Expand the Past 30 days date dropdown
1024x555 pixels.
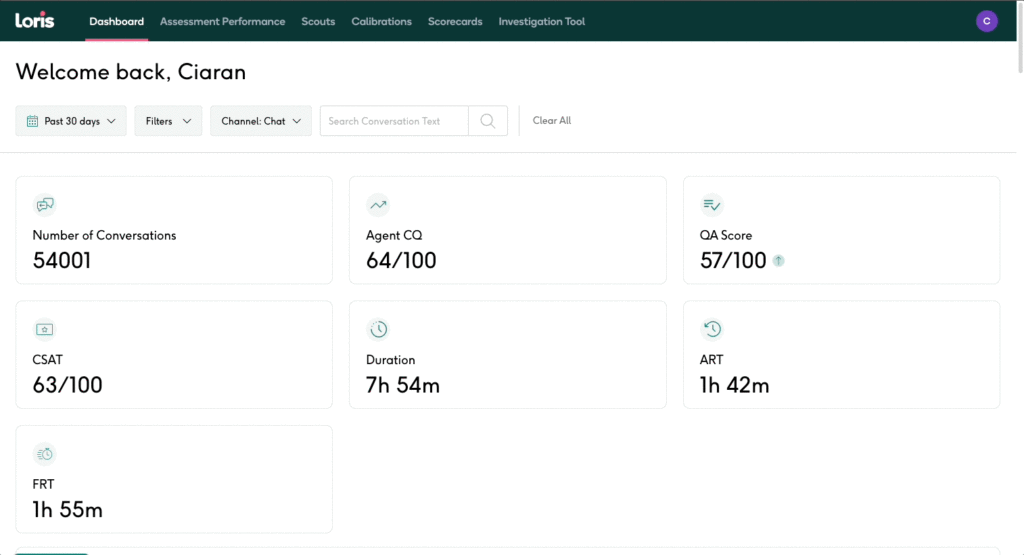71,121
